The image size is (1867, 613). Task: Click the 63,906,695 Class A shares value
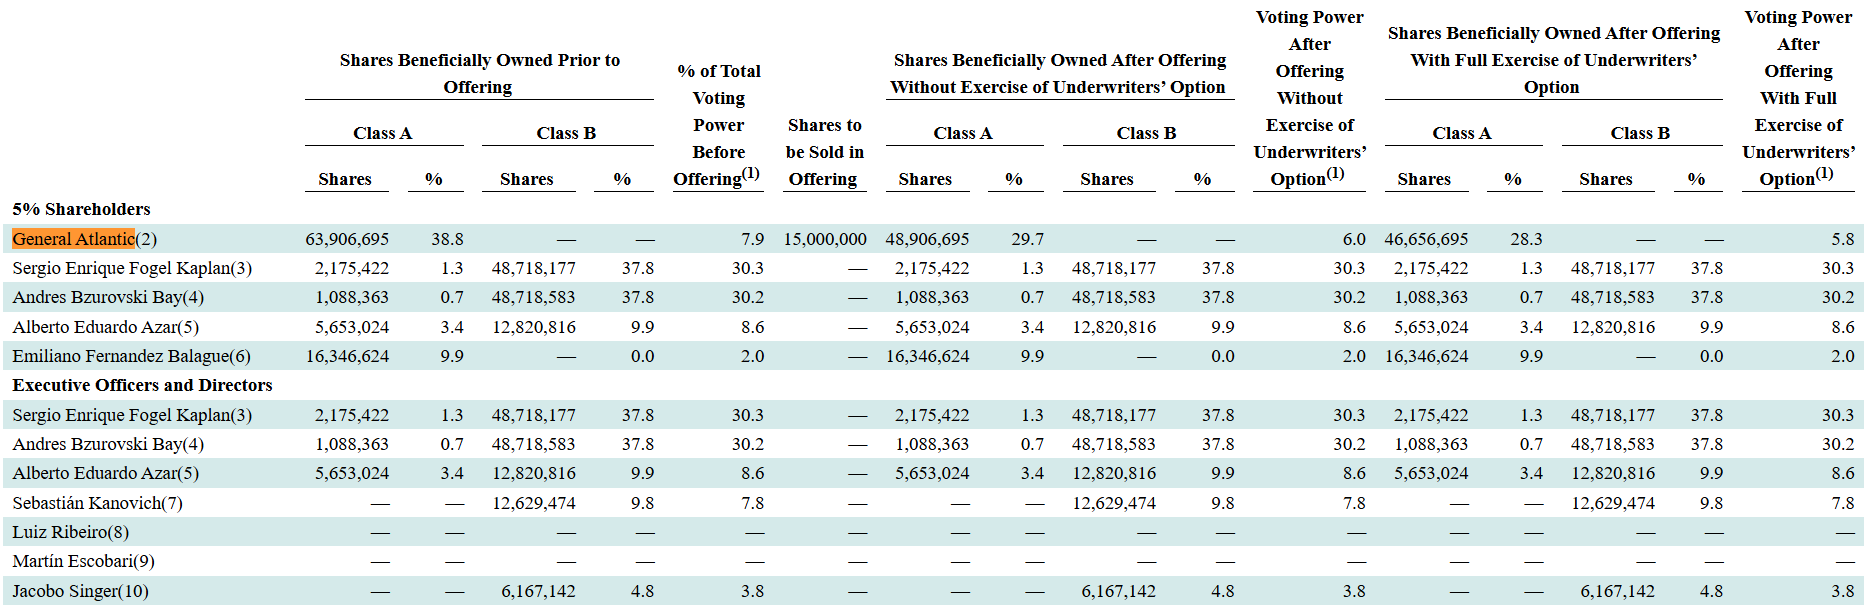(x=347, y=239)
